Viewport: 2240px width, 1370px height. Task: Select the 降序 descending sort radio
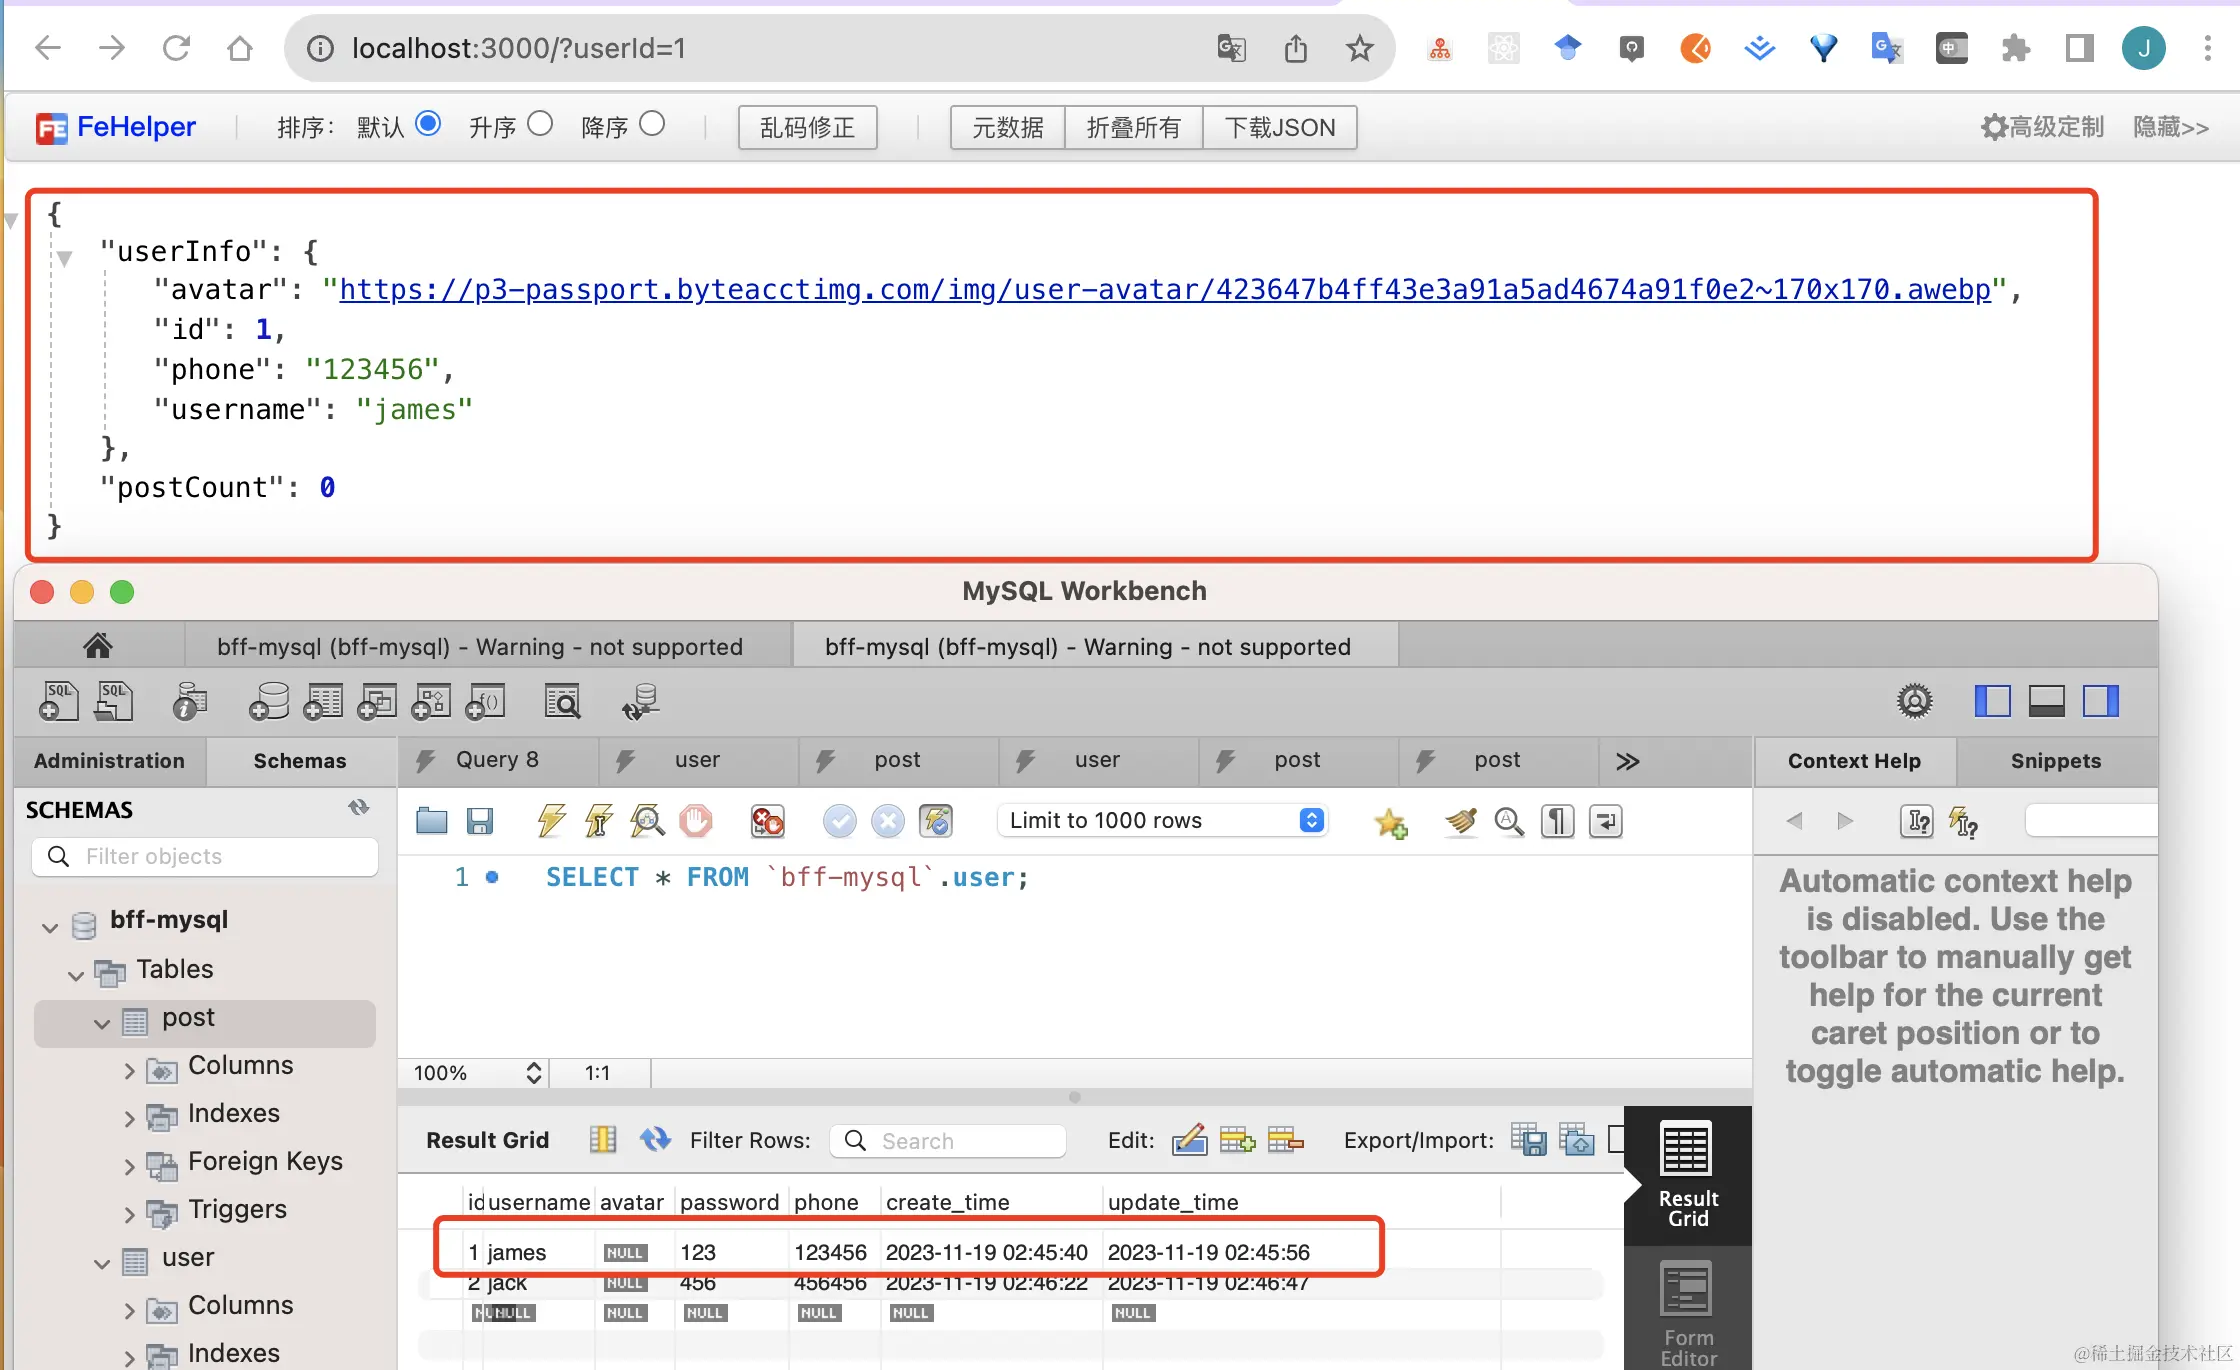pos(652,124)
